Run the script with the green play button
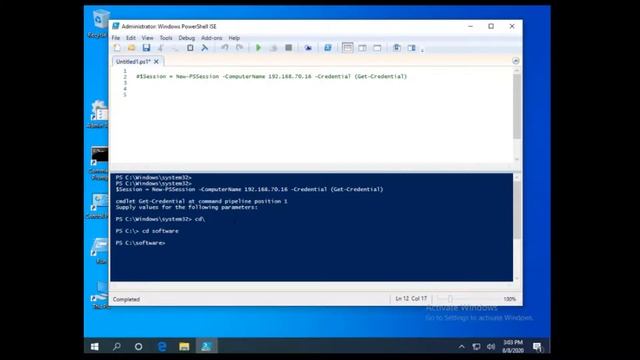The width and height of the screenshot is (640, 360). click(258, 48)
